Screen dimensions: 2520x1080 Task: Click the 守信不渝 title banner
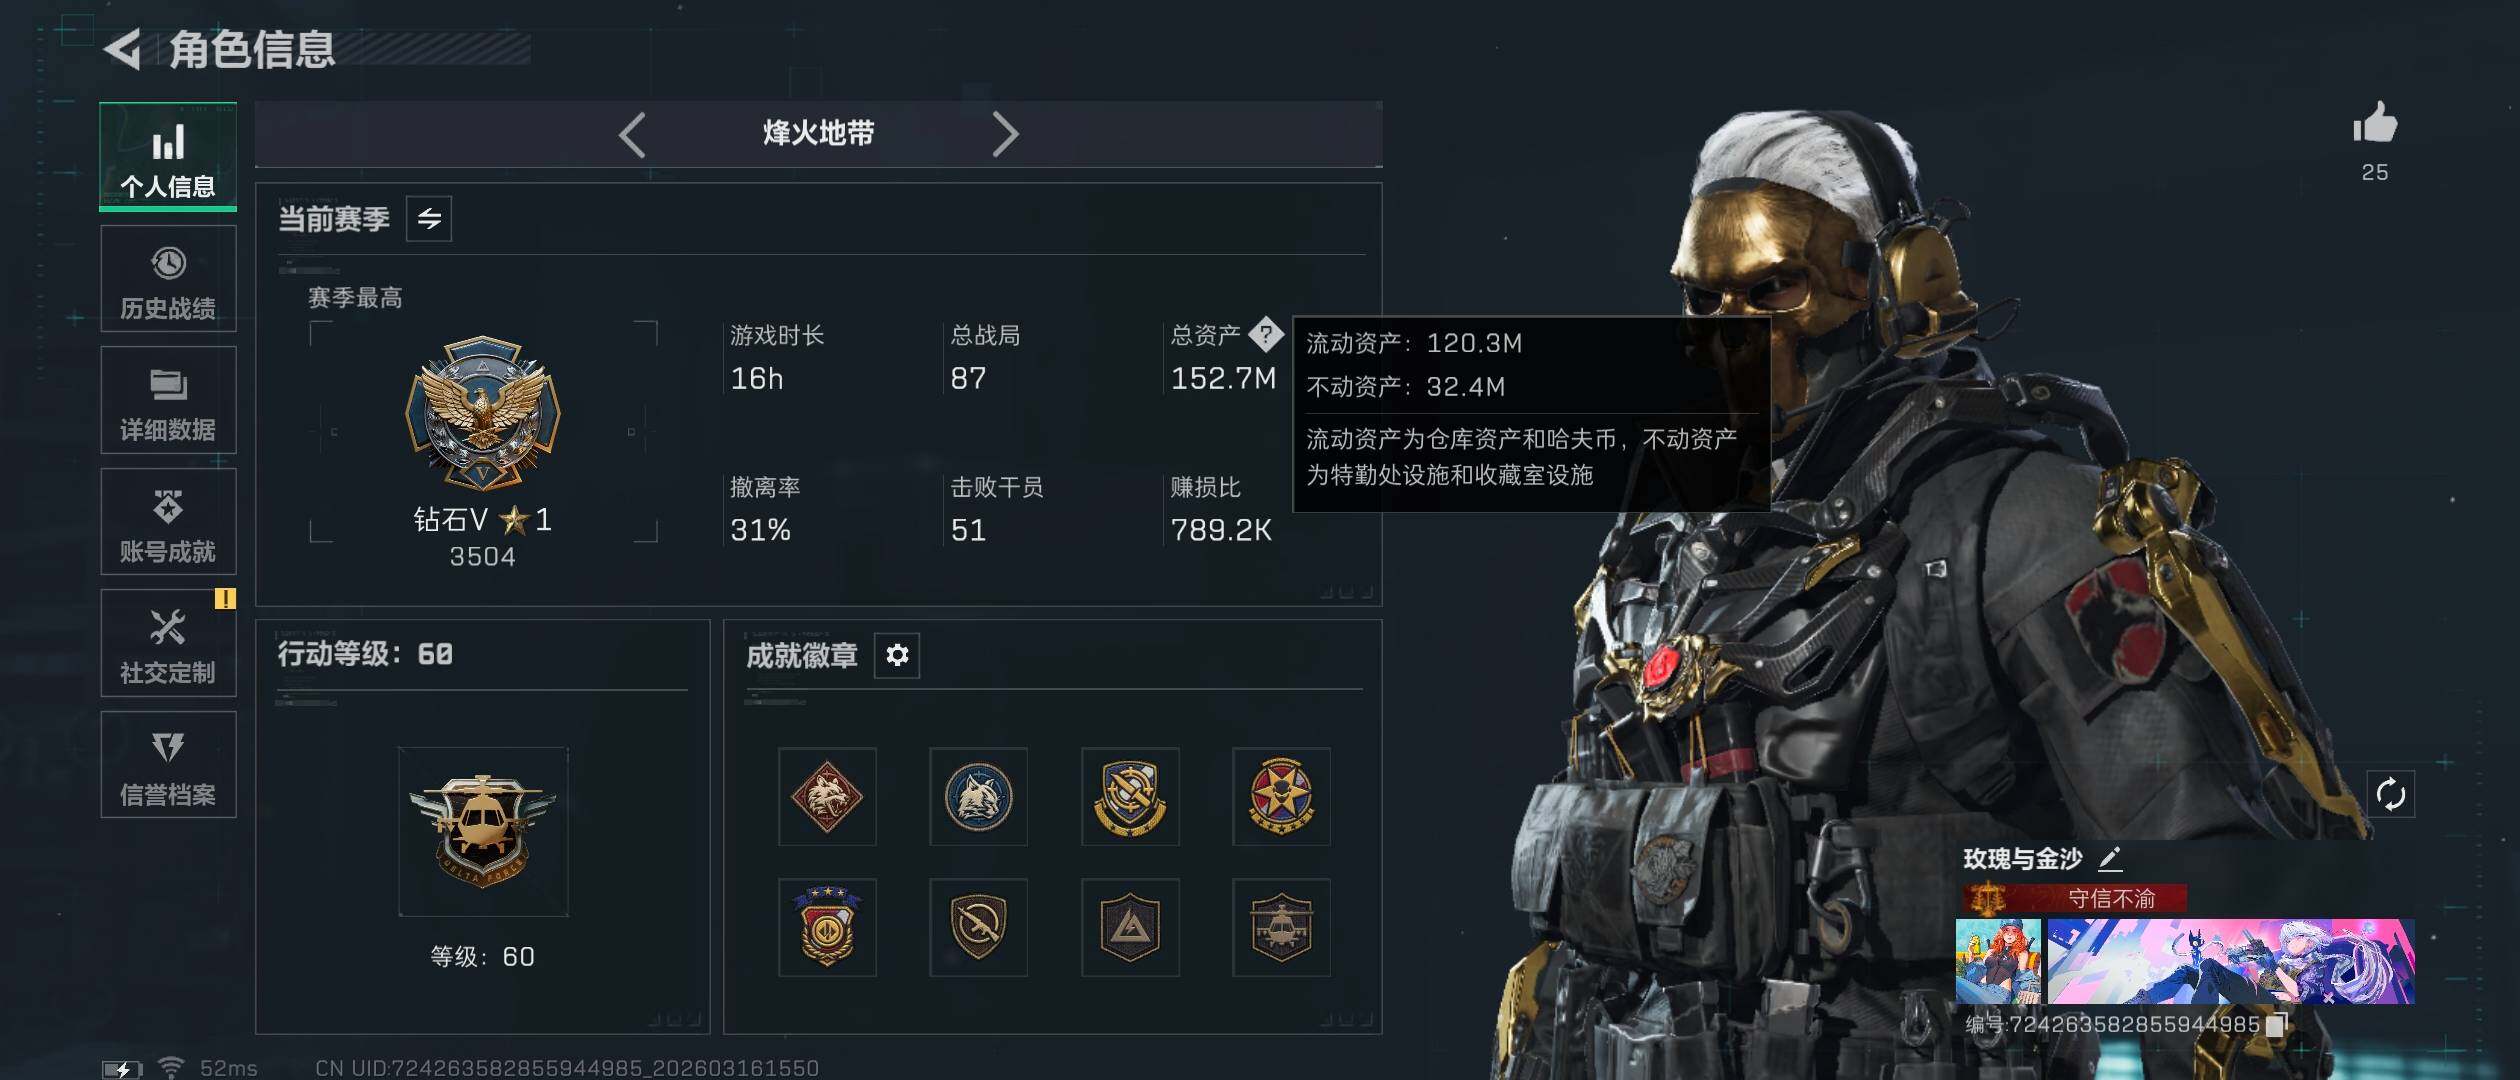pyautogui.click(x=2075, y=898)
